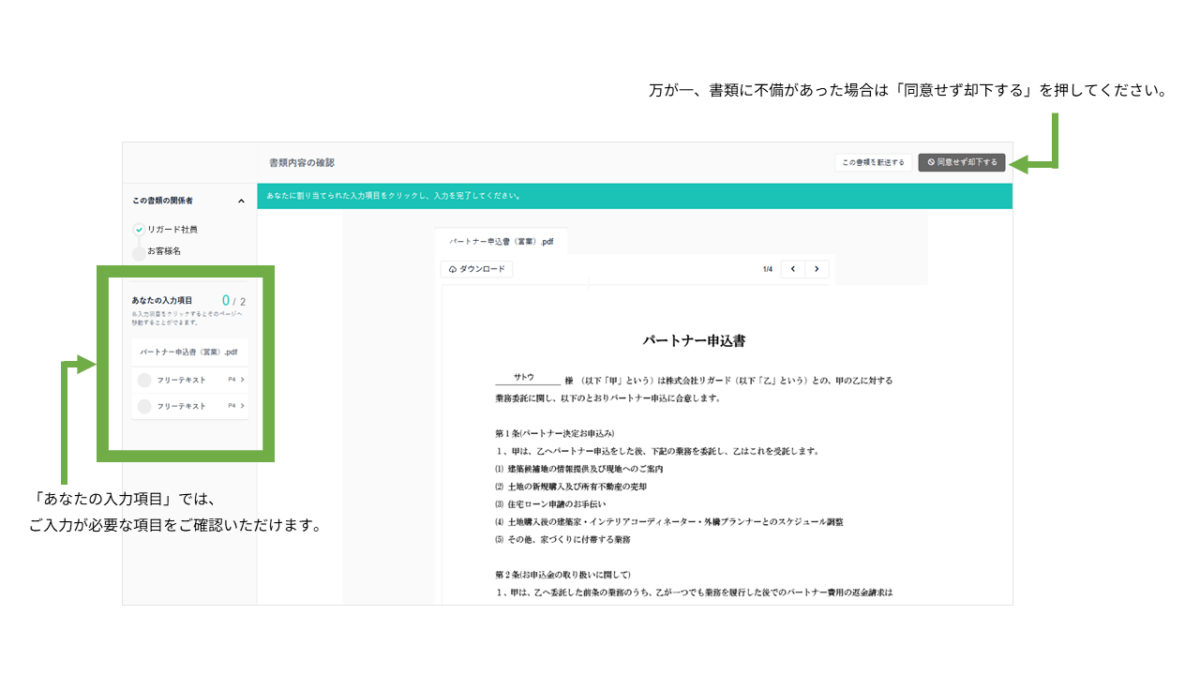
Task: Click the download icon on the ダウンロード button
Action: pos(452,269)
